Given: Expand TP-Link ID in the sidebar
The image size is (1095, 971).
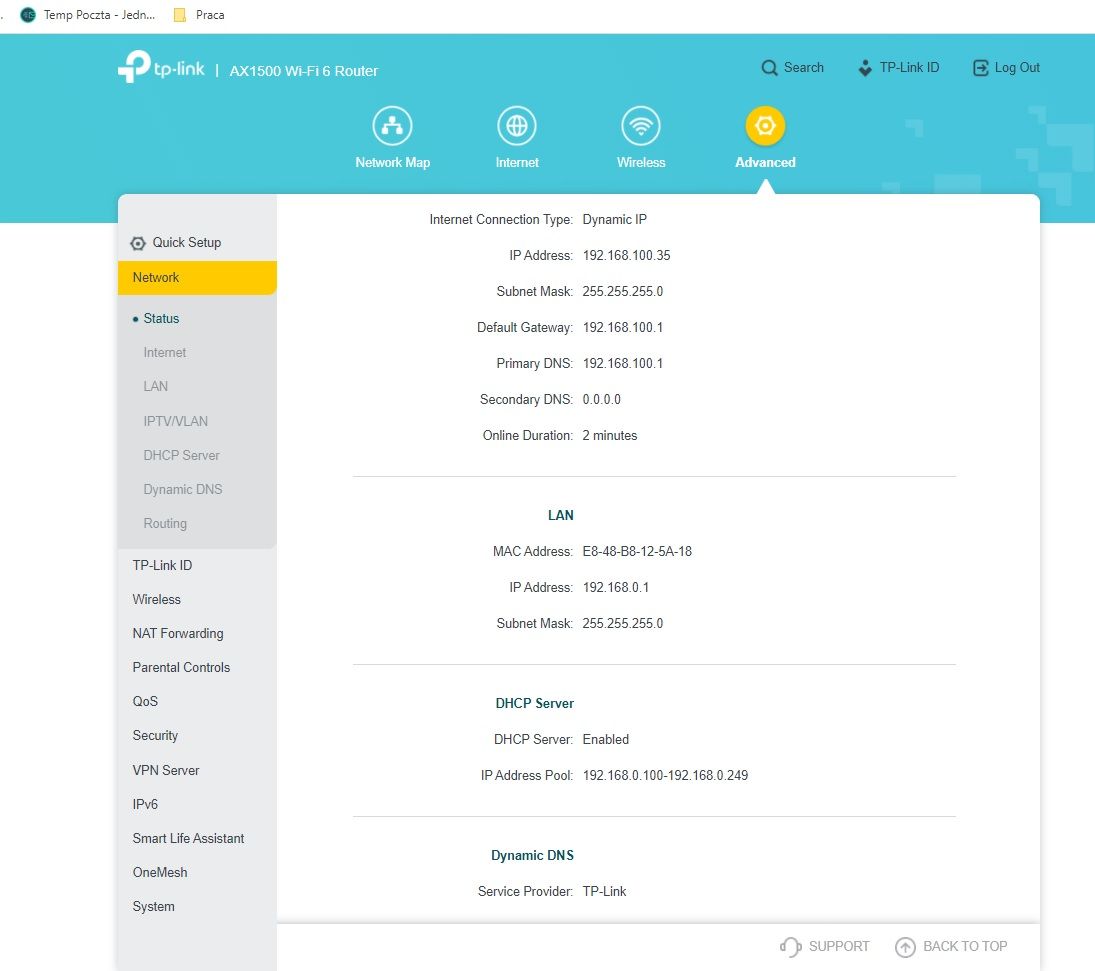Looking at the screenshot, I should [x=162, y=565].
